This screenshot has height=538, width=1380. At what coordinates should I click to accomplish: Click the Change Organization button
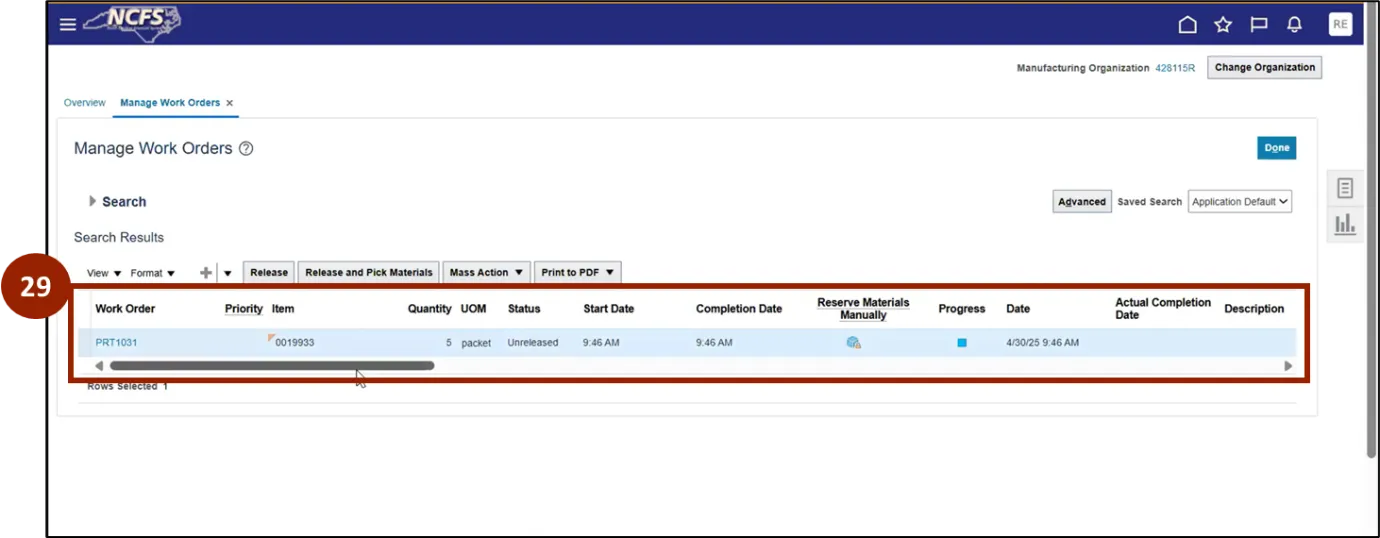click(1265, 68)
